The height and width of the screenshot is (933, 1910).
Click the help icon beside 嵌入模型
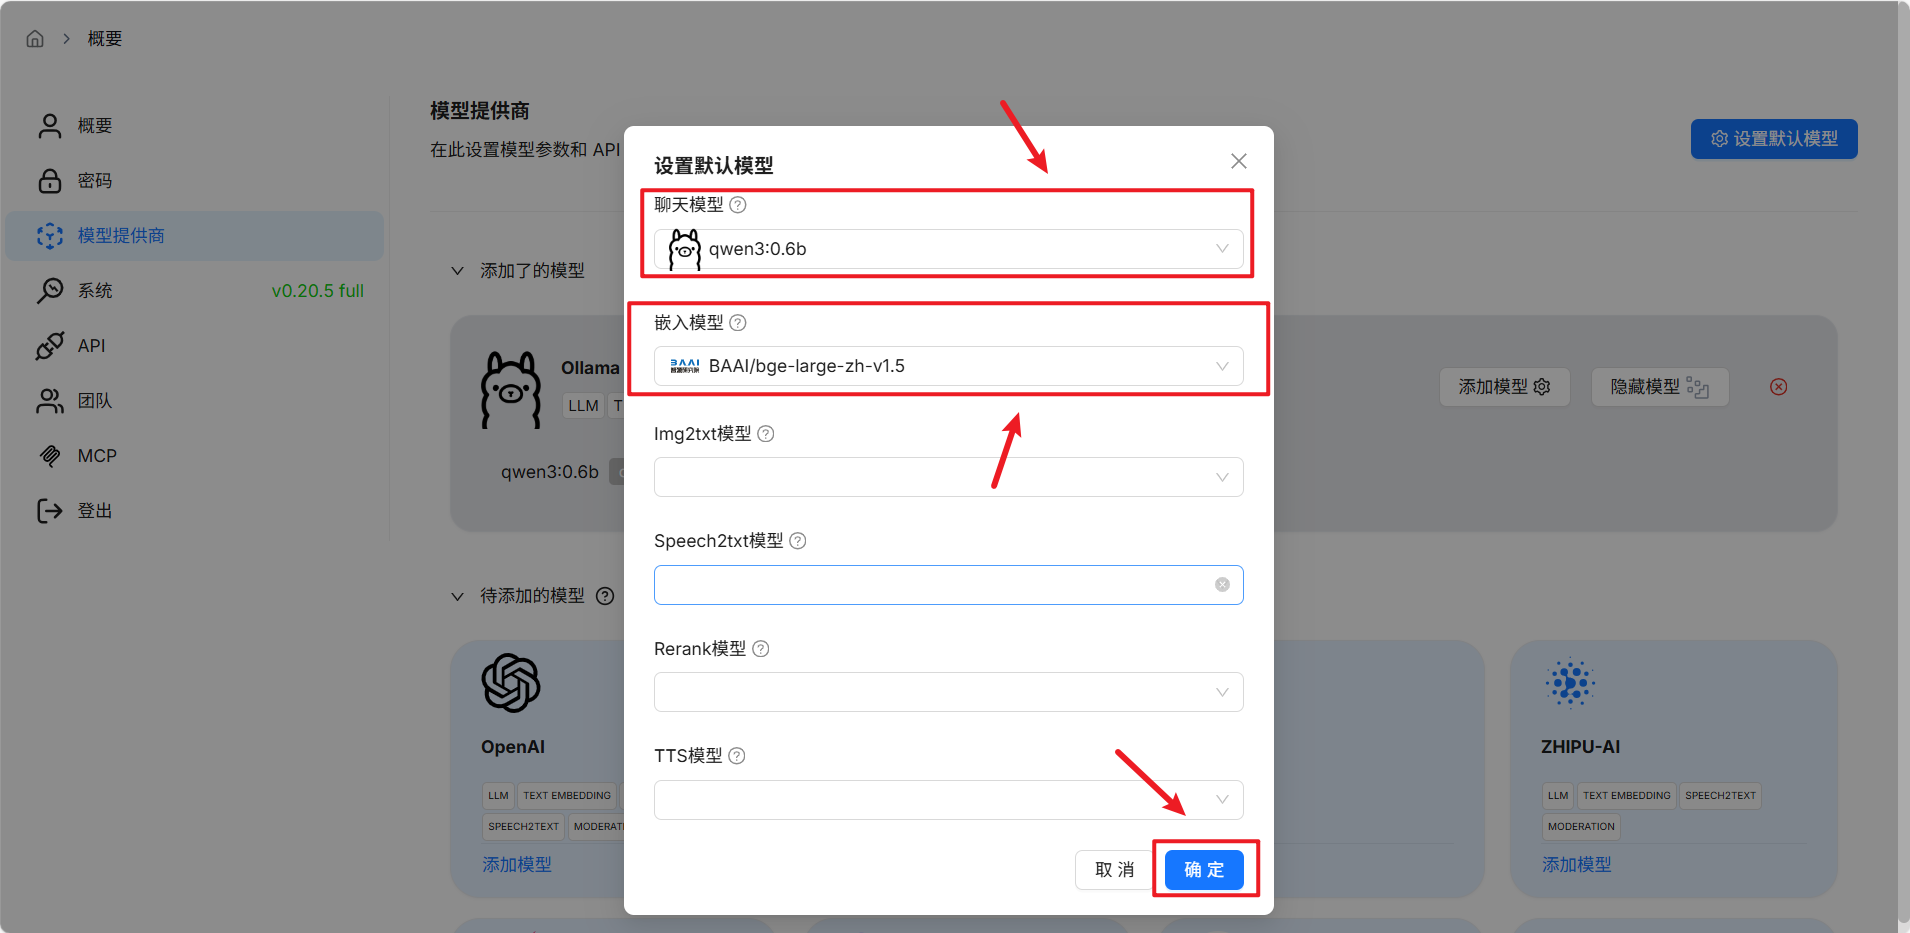point(738,323)
